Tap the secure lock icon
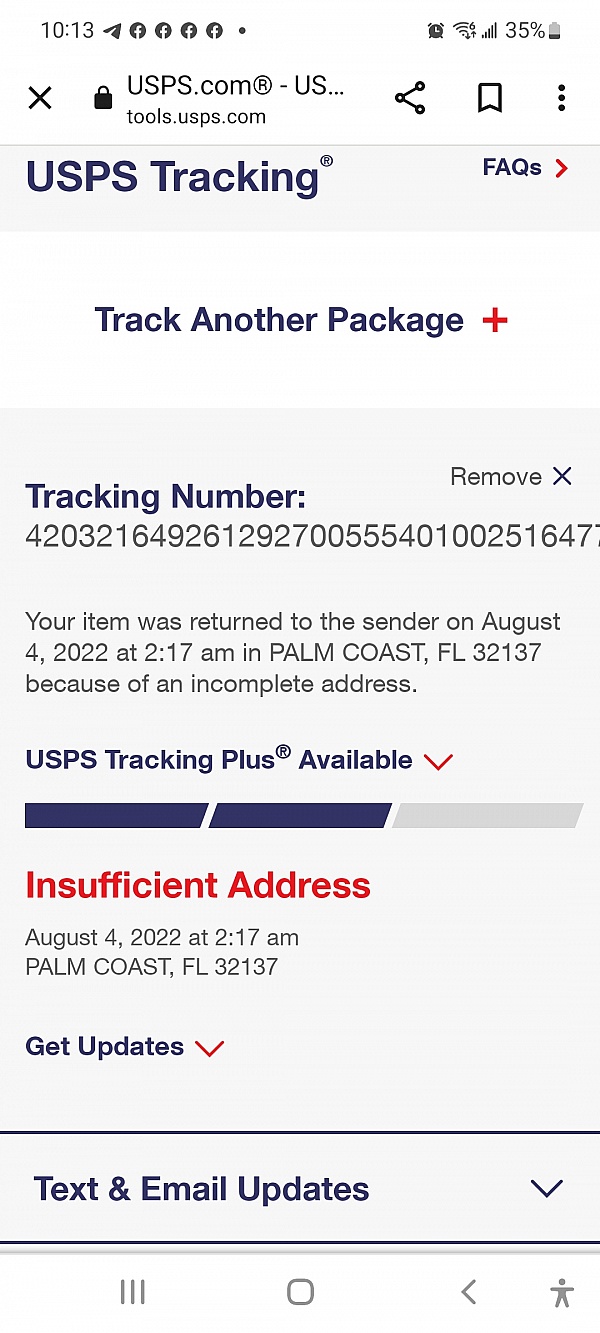 [102, 98]
